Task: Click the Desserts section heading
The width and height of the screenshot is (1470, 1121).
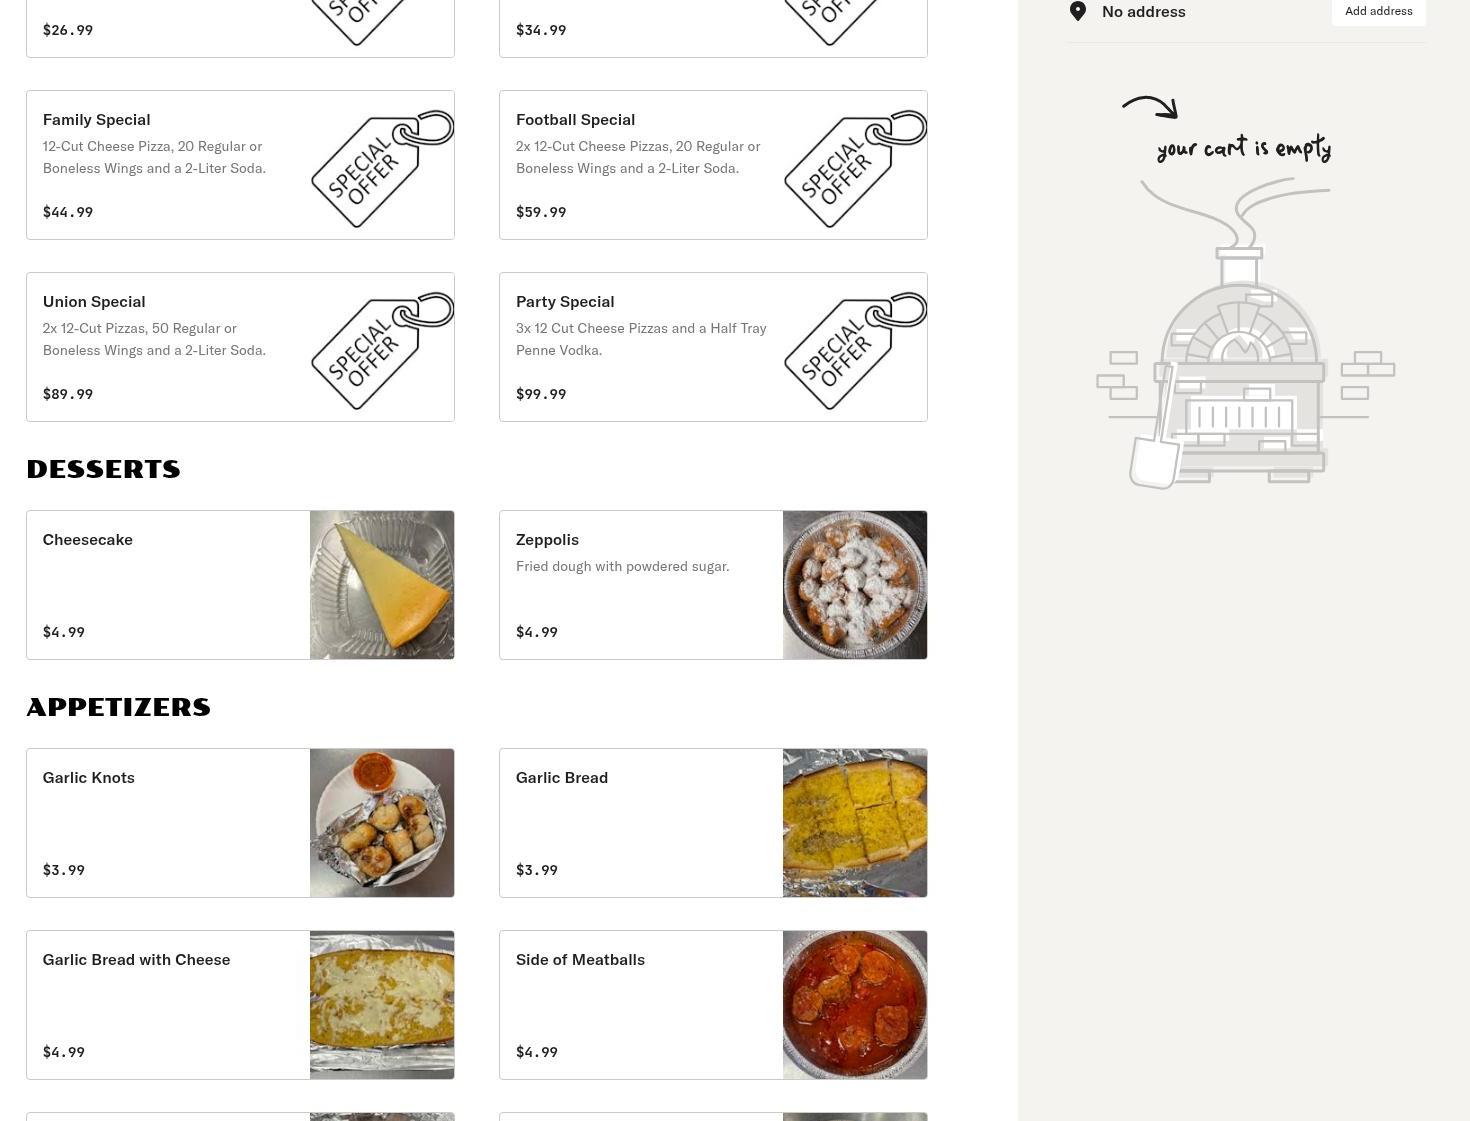Action: (x=103, y=469)
